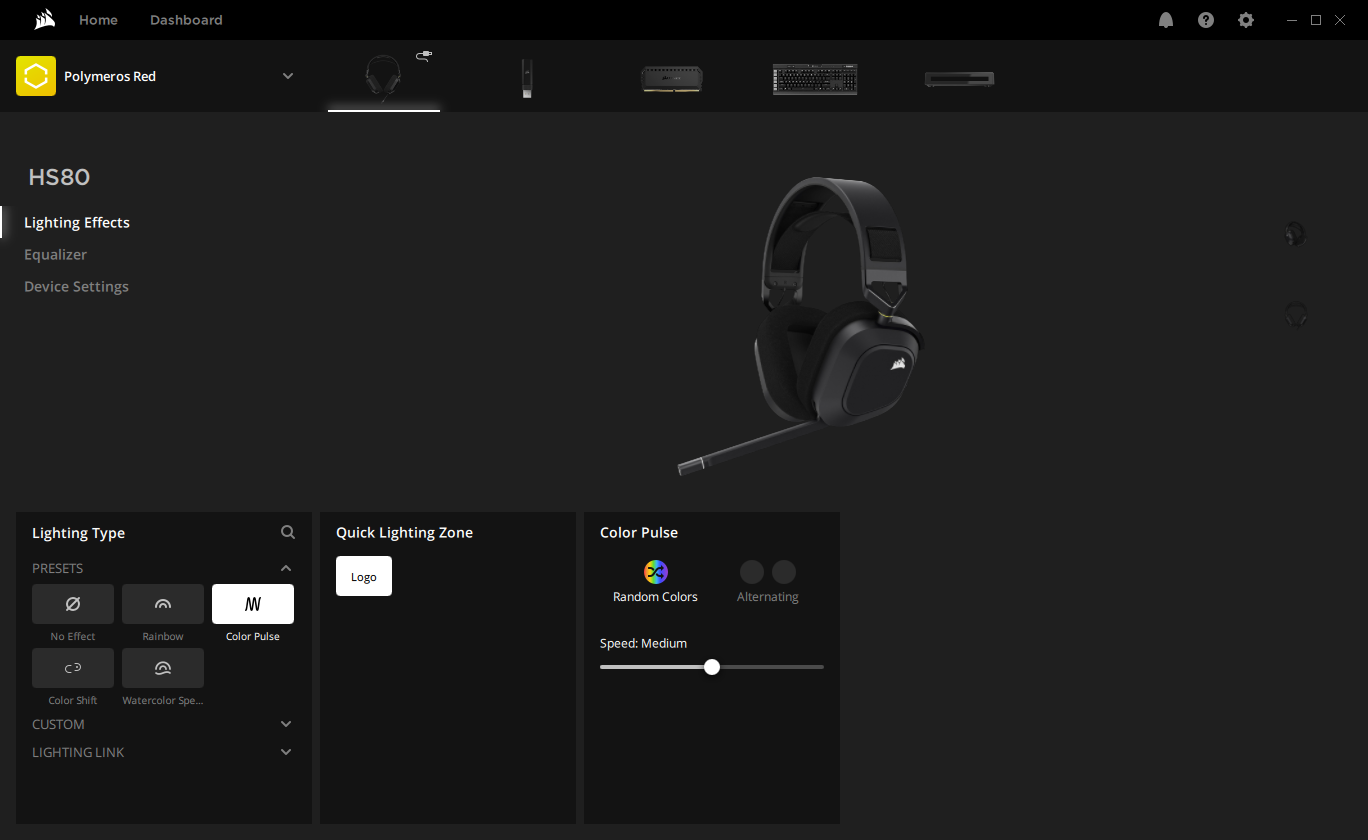The height and width of the screenshot is (840, 1368).
Task: Pick the first Alternating color swatch
Action: (752, 572)
